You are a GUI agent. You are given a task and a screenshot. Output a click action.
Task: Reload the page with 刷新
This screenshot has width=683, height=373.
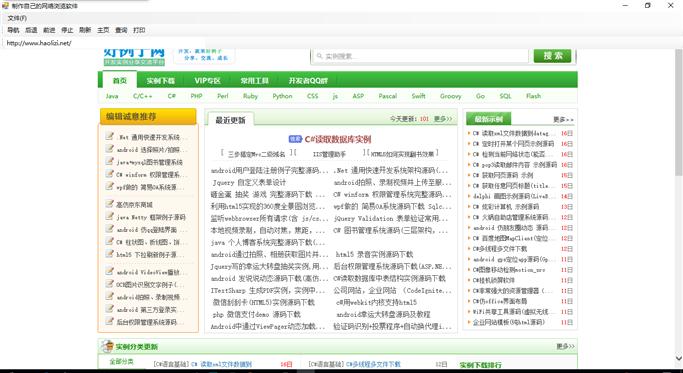[x=85, y=30]
